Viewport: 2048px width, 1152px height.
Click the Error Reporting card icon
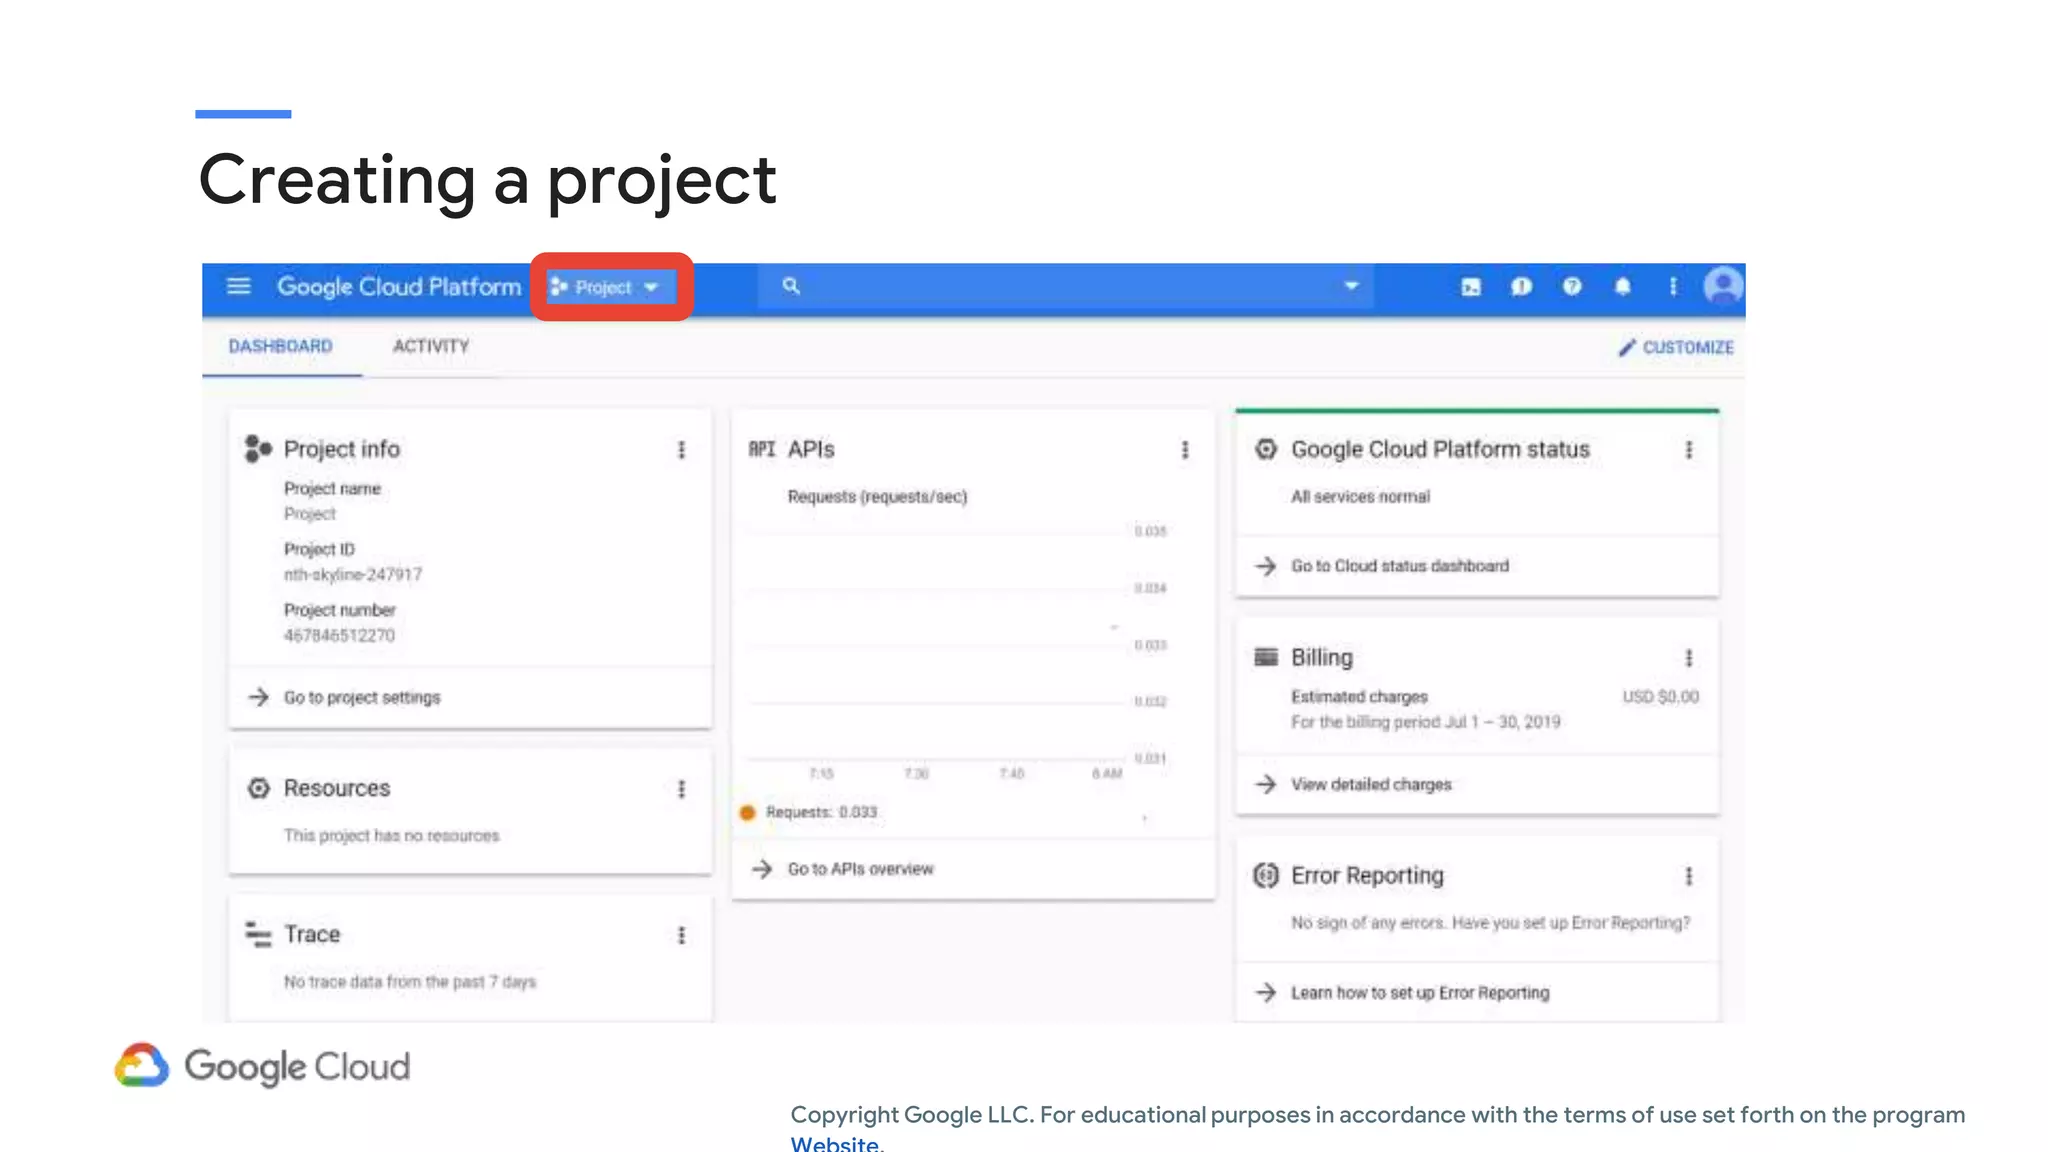(x=1266, y=875)
